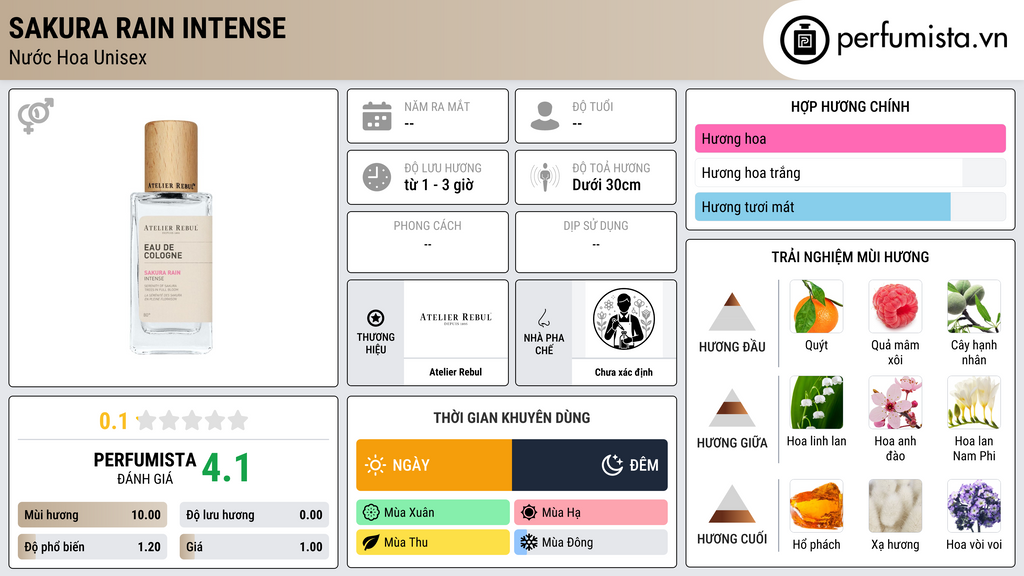The image size is (1024, 576).
Task: Click the sillage icon for Độ toả hương
Action: [x=545, y=177]
